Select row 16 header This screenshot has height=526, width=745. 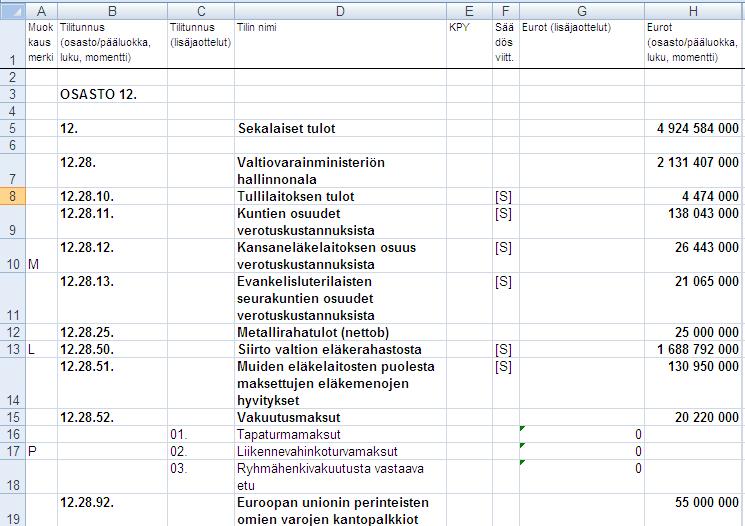pos(12,434)
